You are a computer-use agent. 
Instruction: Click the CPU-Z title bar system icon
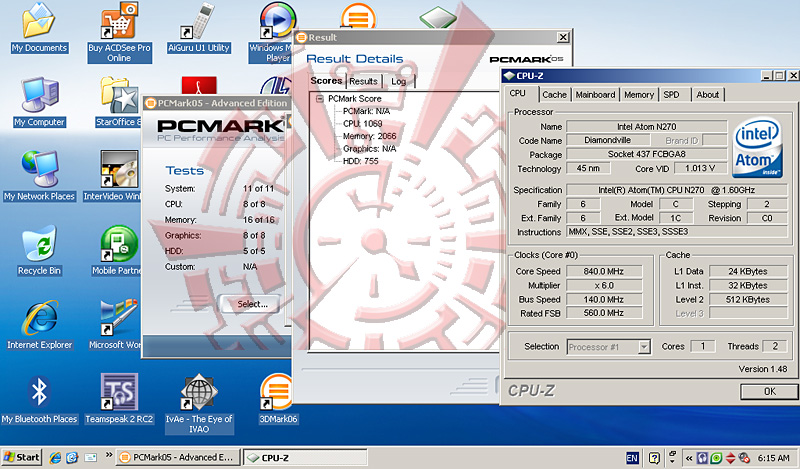click(x=509, y=76)
